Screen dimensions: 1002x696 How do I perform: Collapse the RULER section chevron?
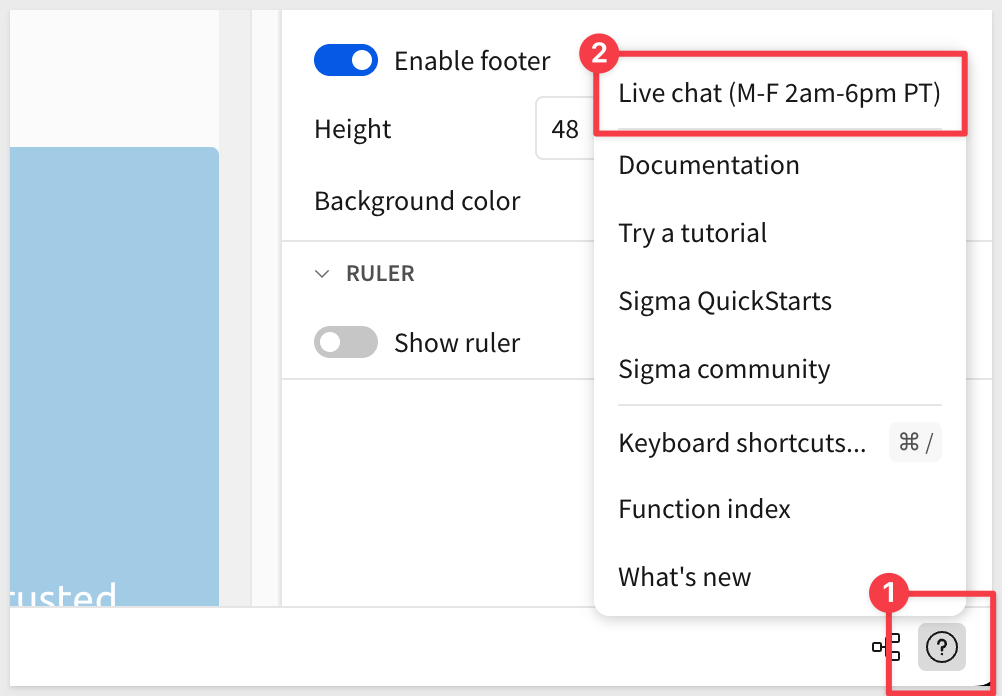pyautogui.click(x=322, y=273)
